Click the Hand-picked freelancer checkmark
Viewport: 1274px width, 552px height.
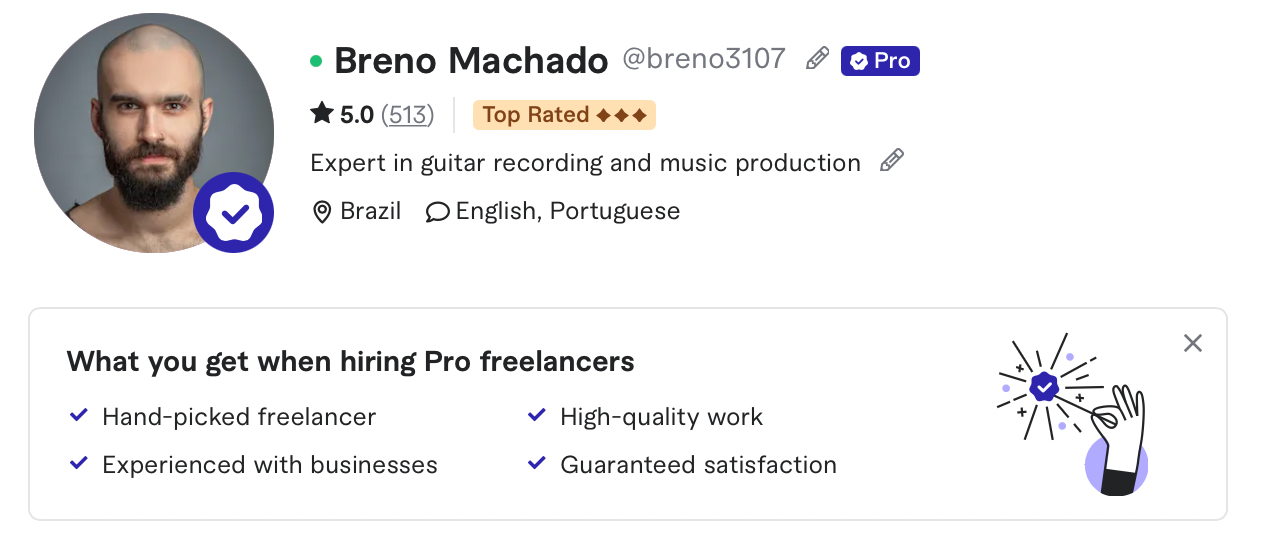(x=79, y=415)
